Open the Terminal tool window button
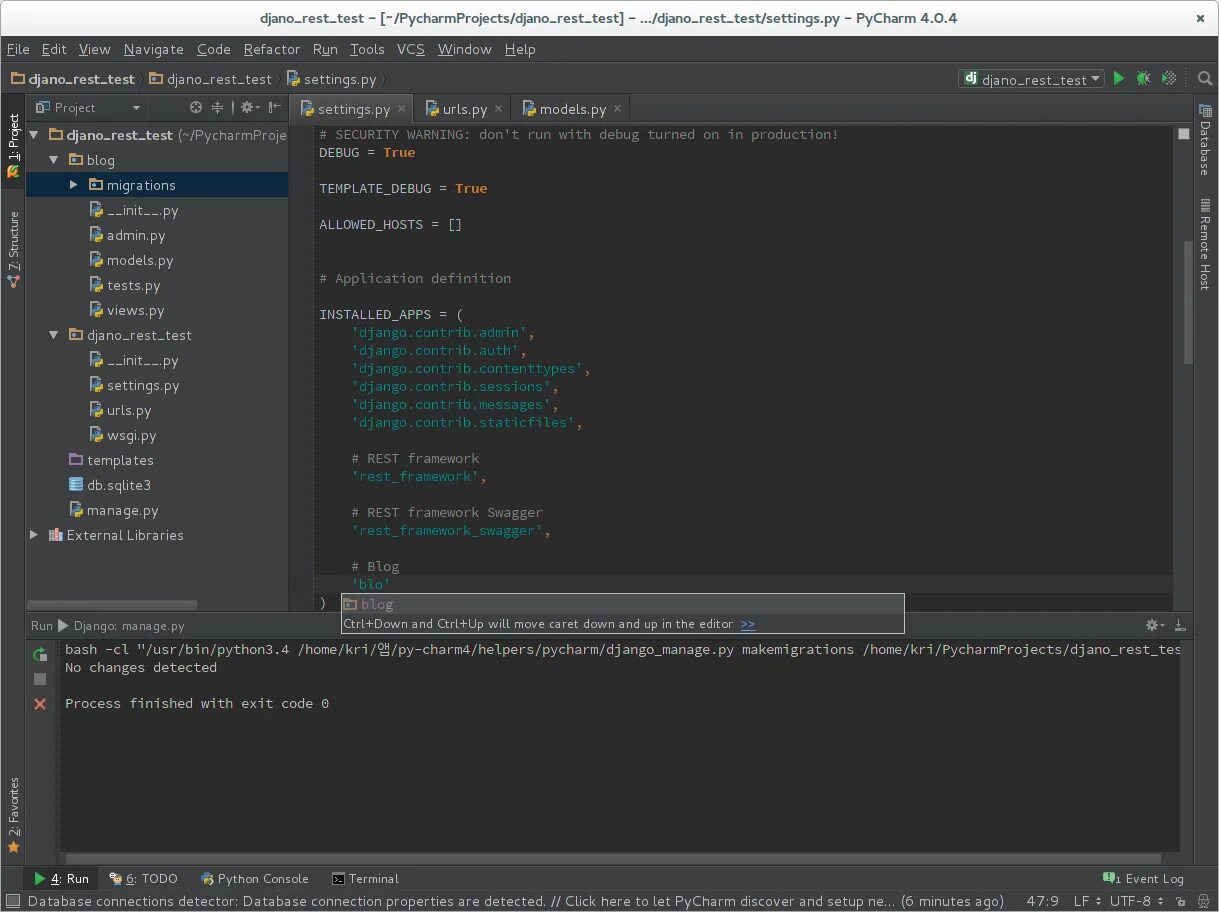Screen dimensions: 1219x912 tap(365, 879)
